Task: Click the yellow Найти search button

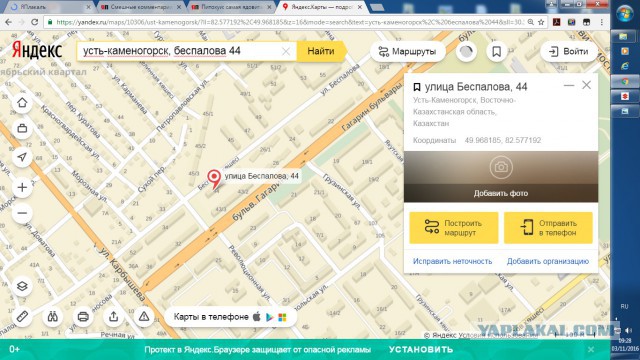Action: 321,51
